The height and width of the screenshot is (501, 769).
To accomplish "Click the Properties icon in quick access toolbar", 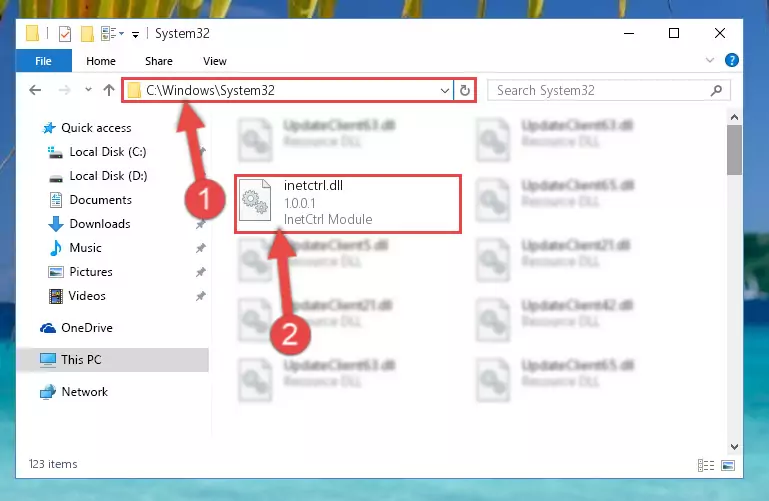I will pos(65,34).
